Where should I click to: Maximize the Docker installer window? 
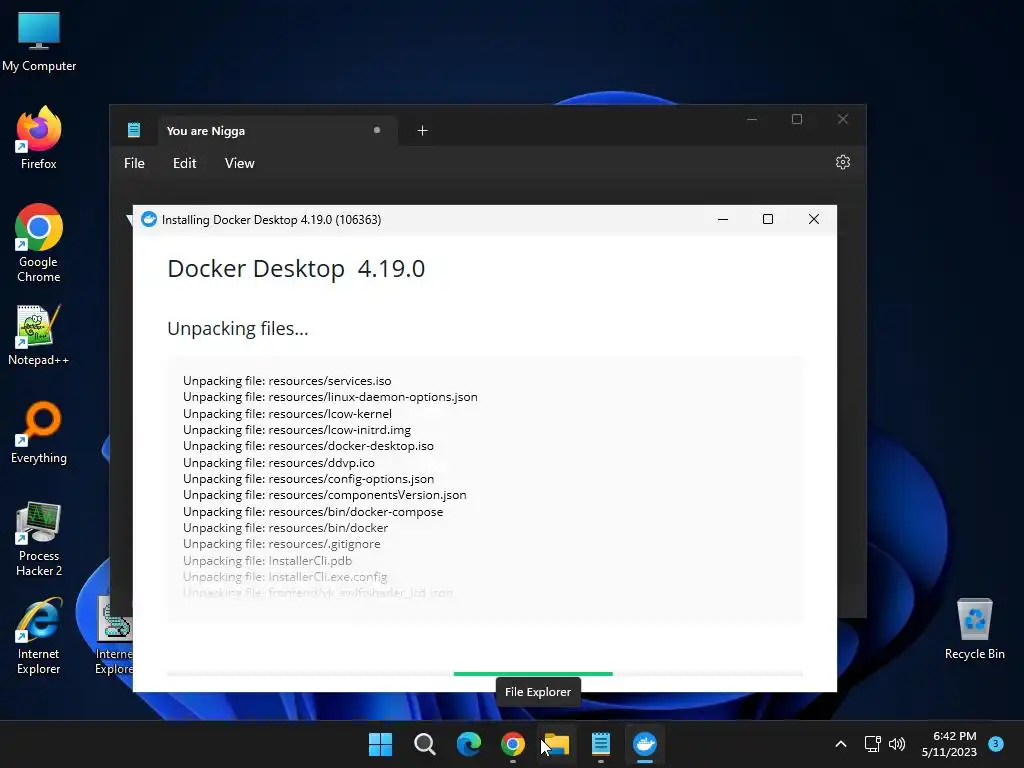click(768, 219)
